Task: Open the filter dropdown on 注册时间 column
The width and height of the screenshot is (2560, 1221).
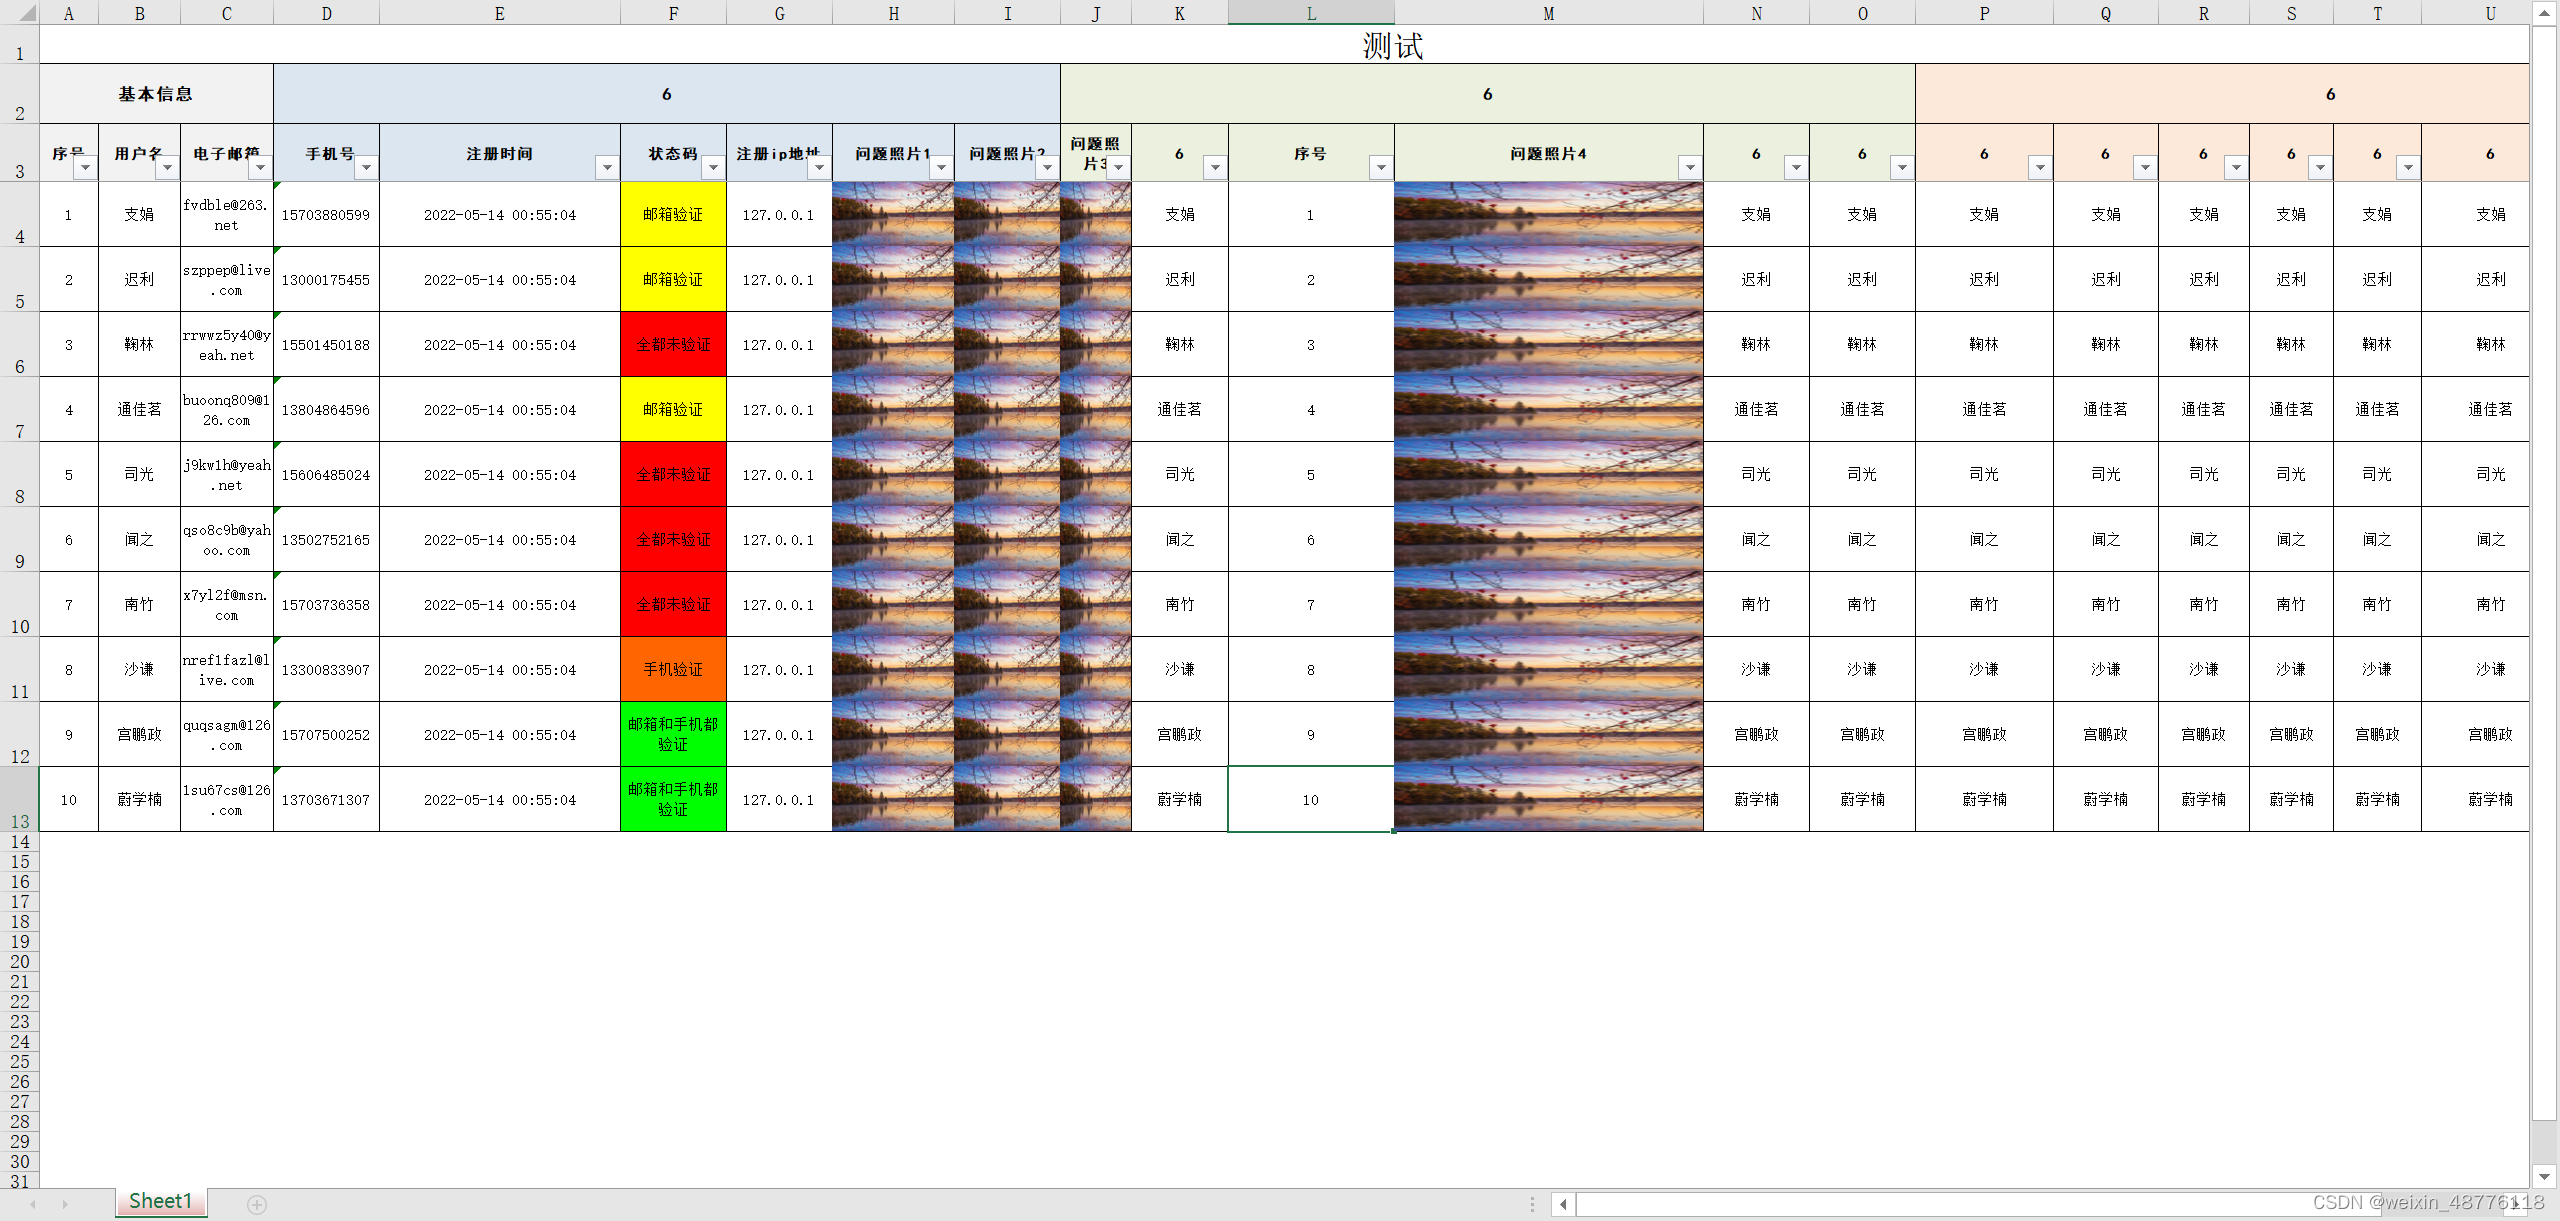Action: point(608,168)
